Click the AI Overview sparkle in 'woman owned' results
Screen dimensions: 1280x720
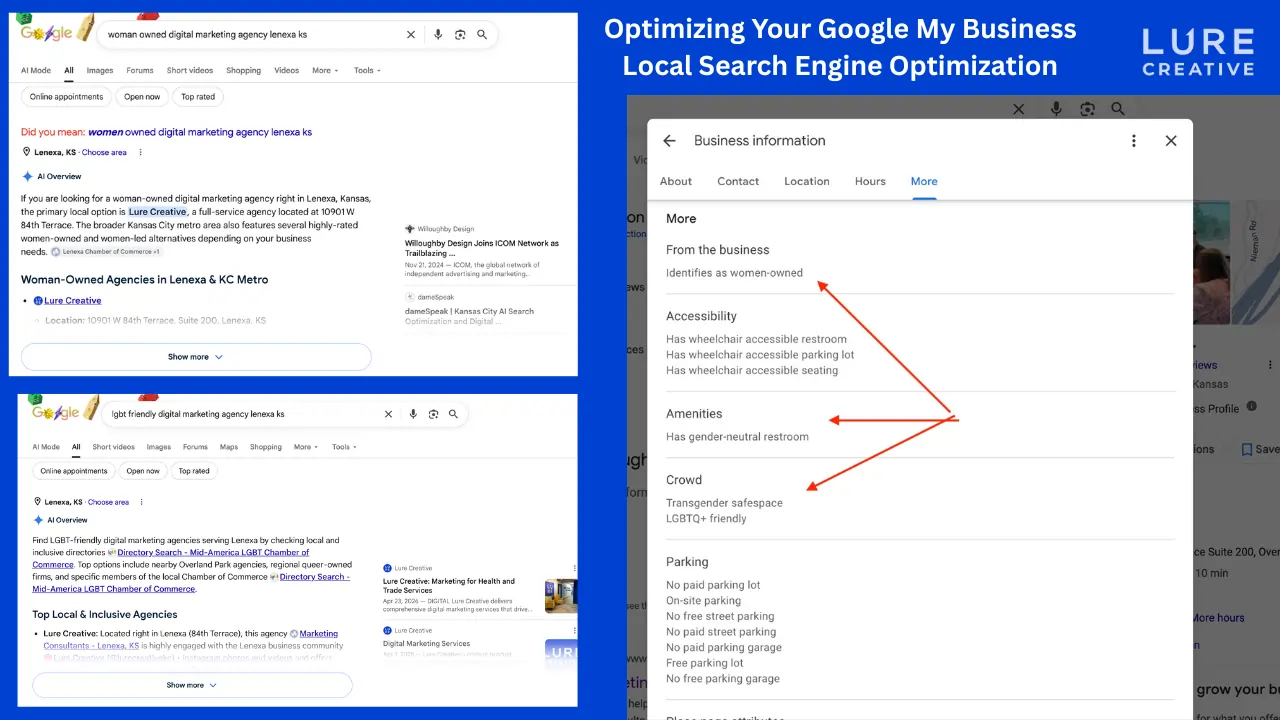(x=27, y=176)
